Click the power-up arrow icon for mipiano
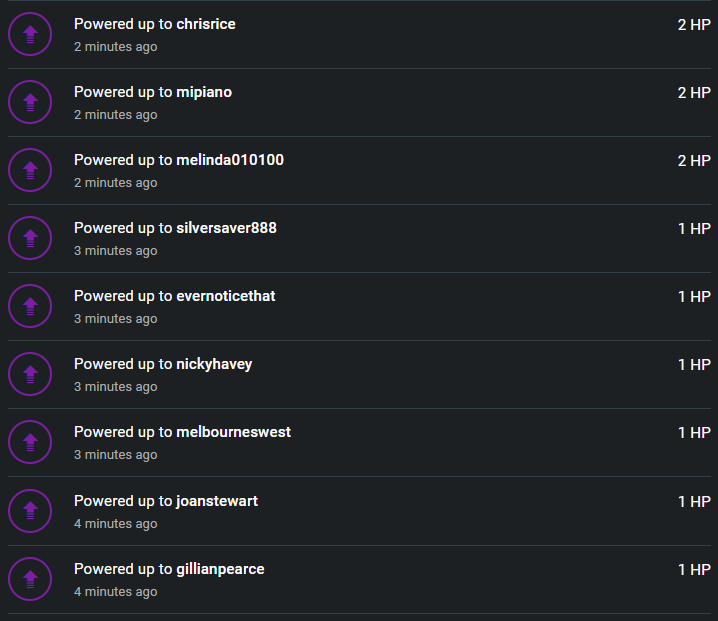Image resolution: width=718 pixels, height=621 pixels. [x=30, y=102]
